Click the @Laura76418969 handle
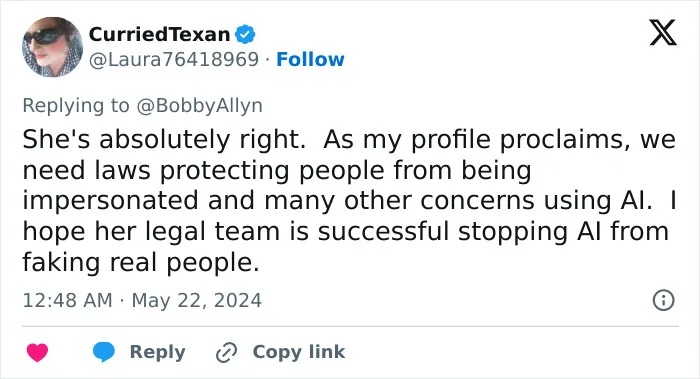 click(174, 59)
